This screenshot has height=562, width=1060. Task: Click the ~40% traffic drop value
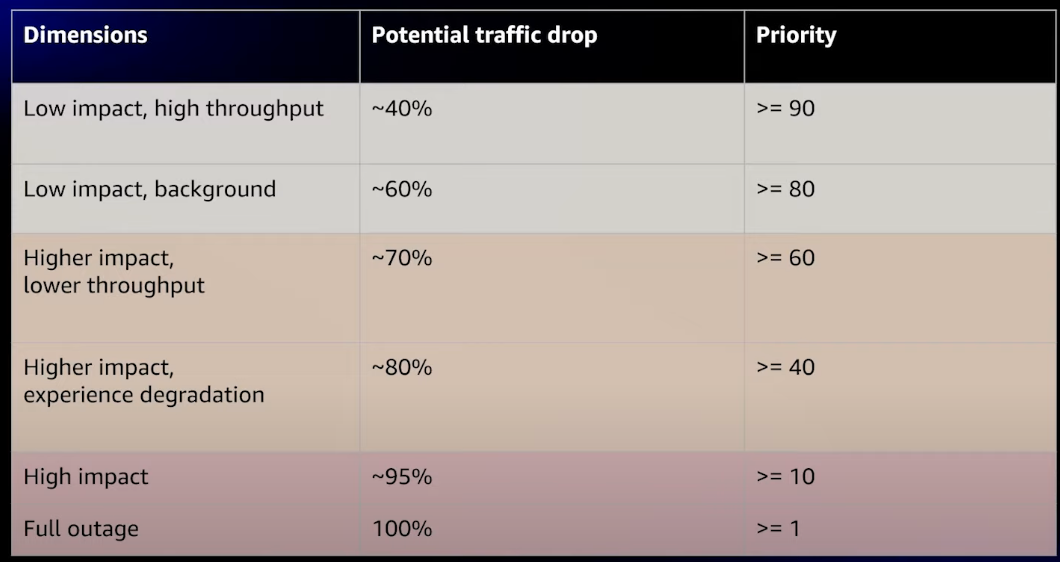(x=402, y=108)
